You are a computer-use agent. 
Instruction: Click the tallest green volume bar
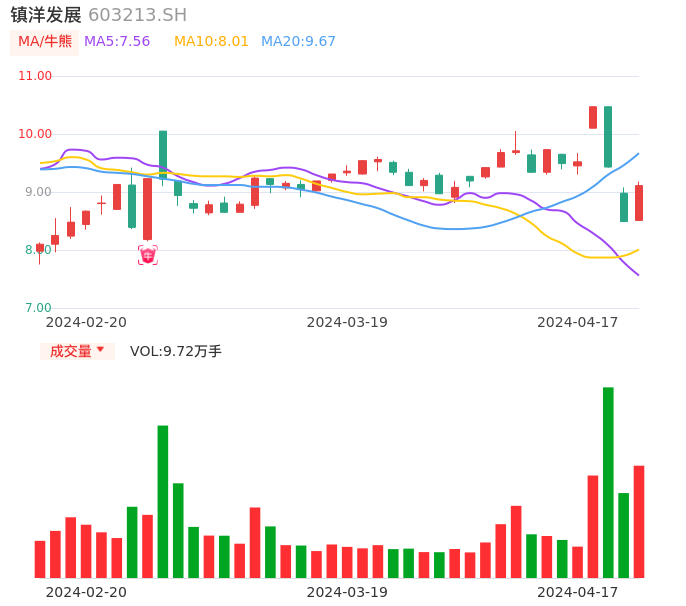click(608, 482)
